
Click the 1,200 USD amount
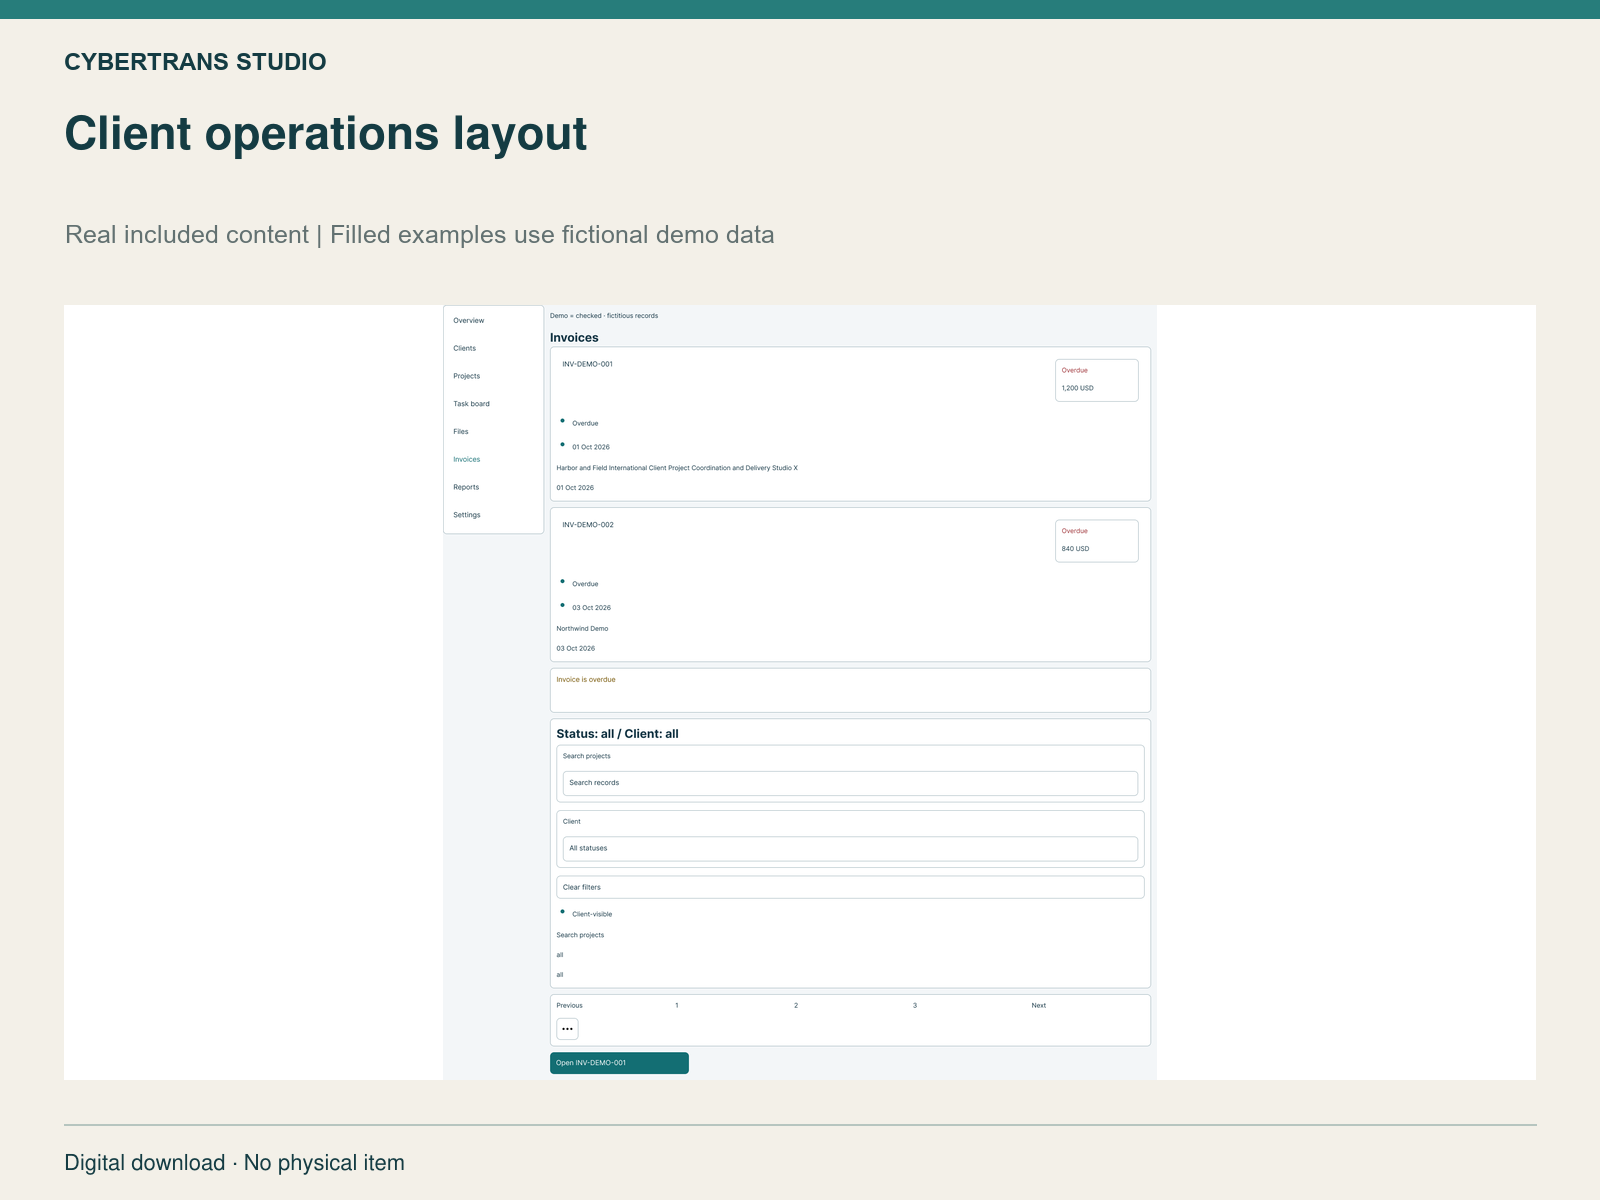pos(1077,388)
